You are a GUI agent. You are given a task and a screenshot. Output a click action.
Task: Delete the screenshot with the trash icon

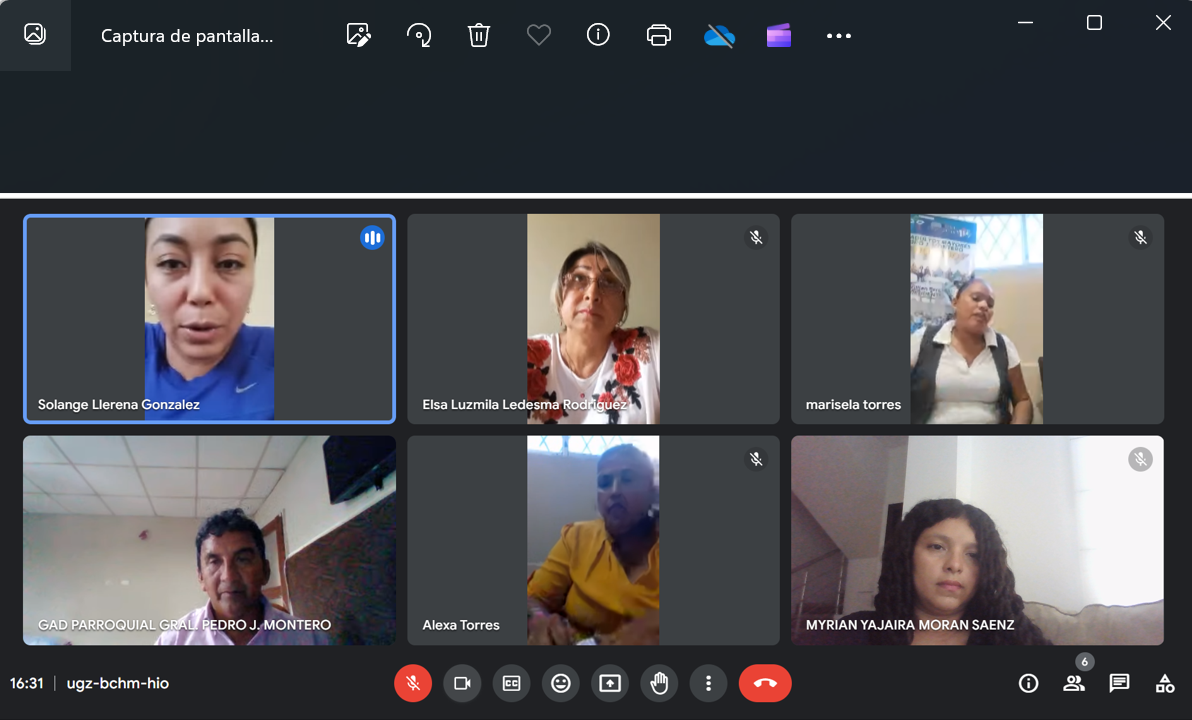pyautogui.click(x=479, y=35)
